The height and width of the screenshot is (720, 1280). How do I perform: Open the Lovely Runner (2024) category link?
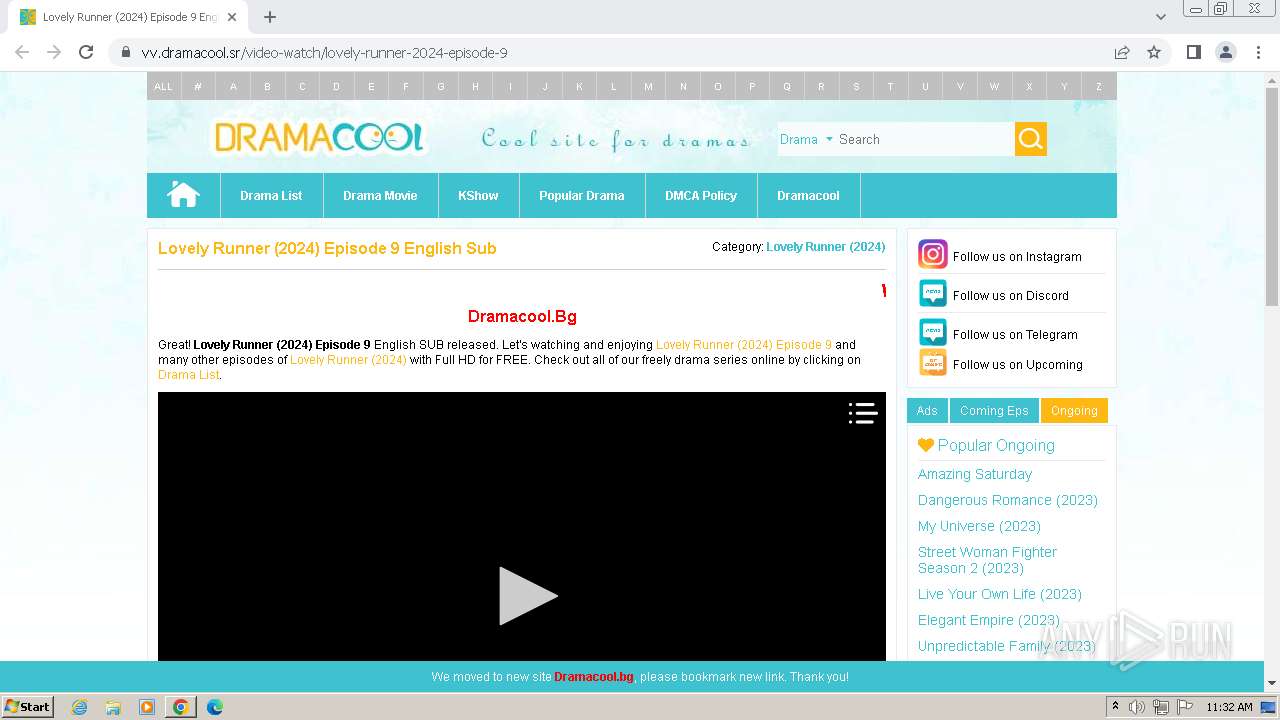tap(825, 247)
